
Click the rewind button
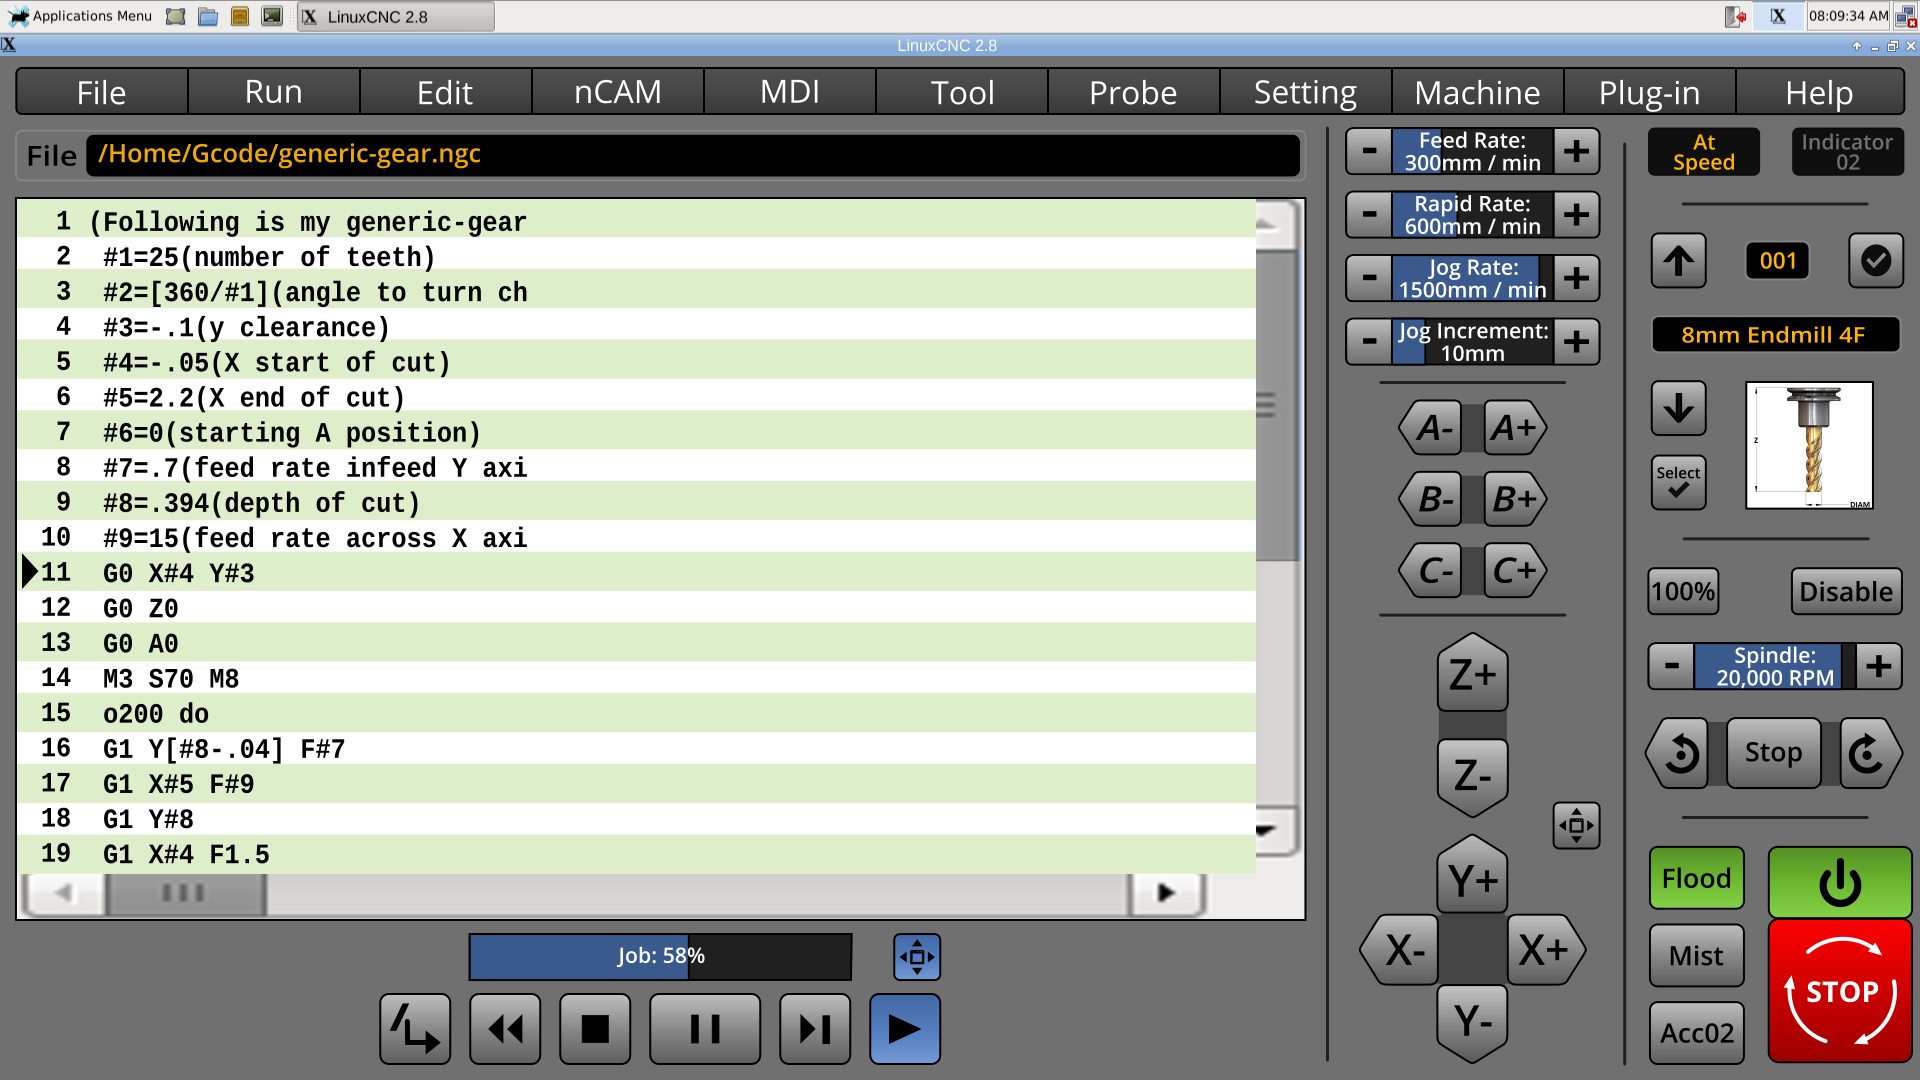[505, 1028]
